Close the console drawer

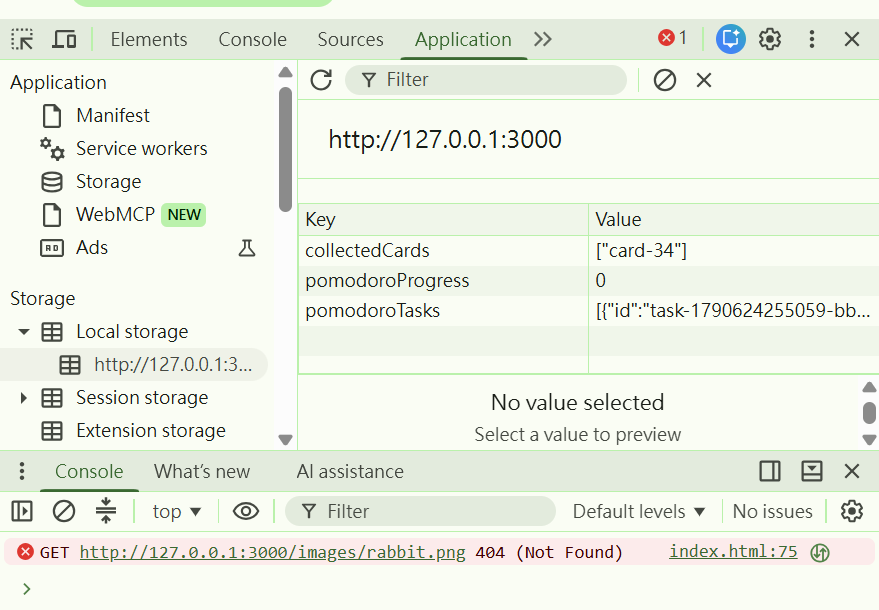click(x=852, y=472)
